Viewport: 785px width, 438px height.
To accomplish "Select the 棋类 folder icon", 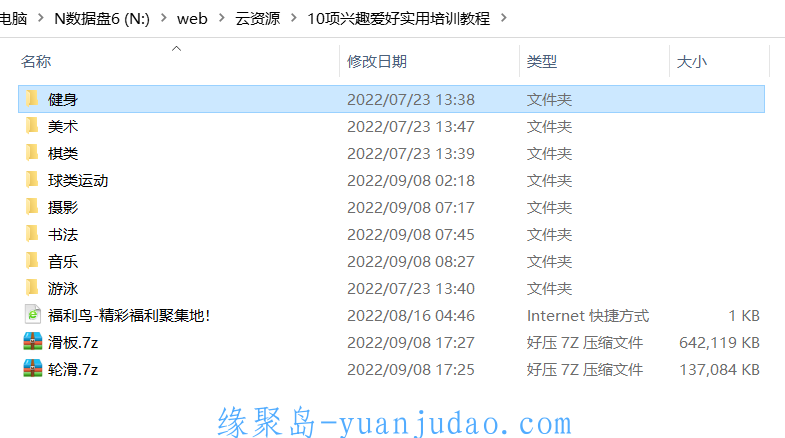I will 32,153.
